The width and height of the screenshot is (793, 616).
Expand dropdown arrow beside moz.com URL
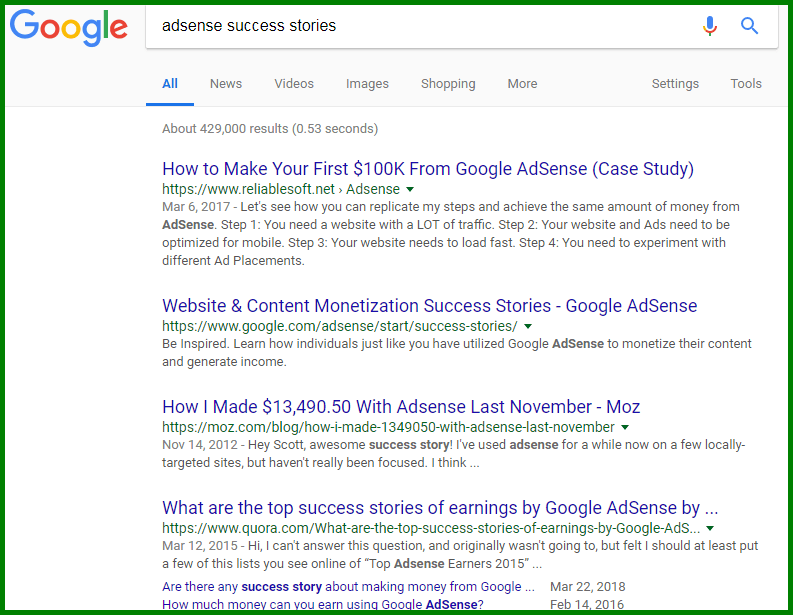pyautogui.click(x=625, y=427)
